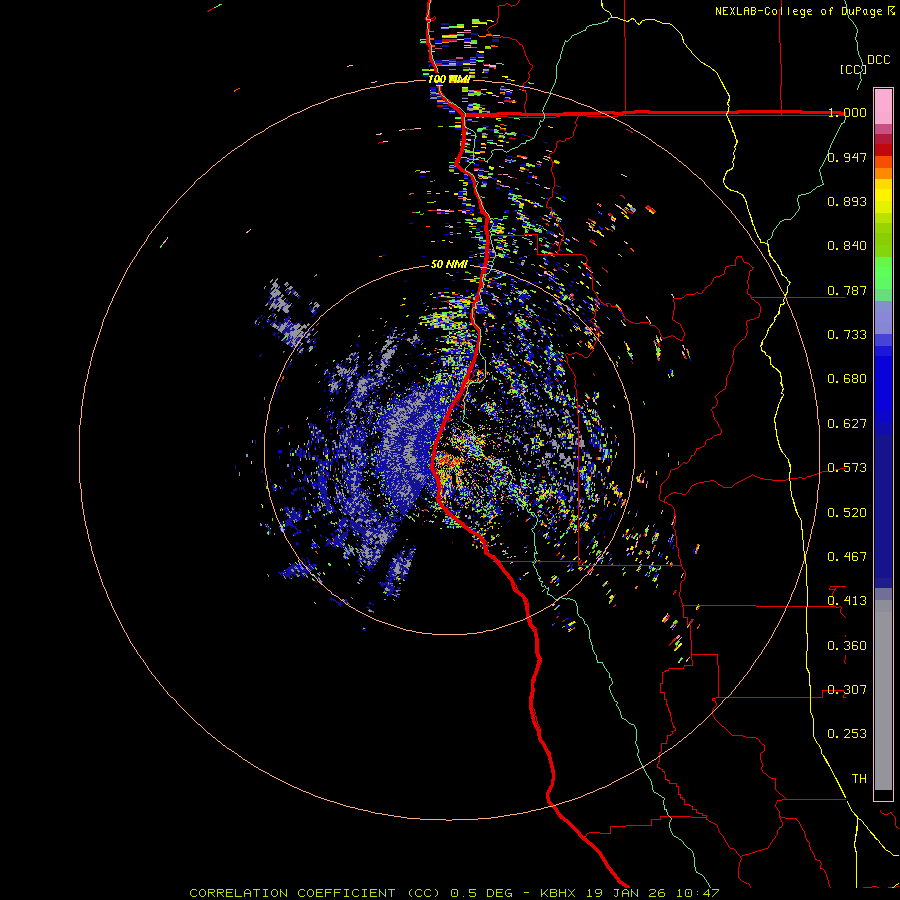Select the 0.840 scale value

coord(847,246)
